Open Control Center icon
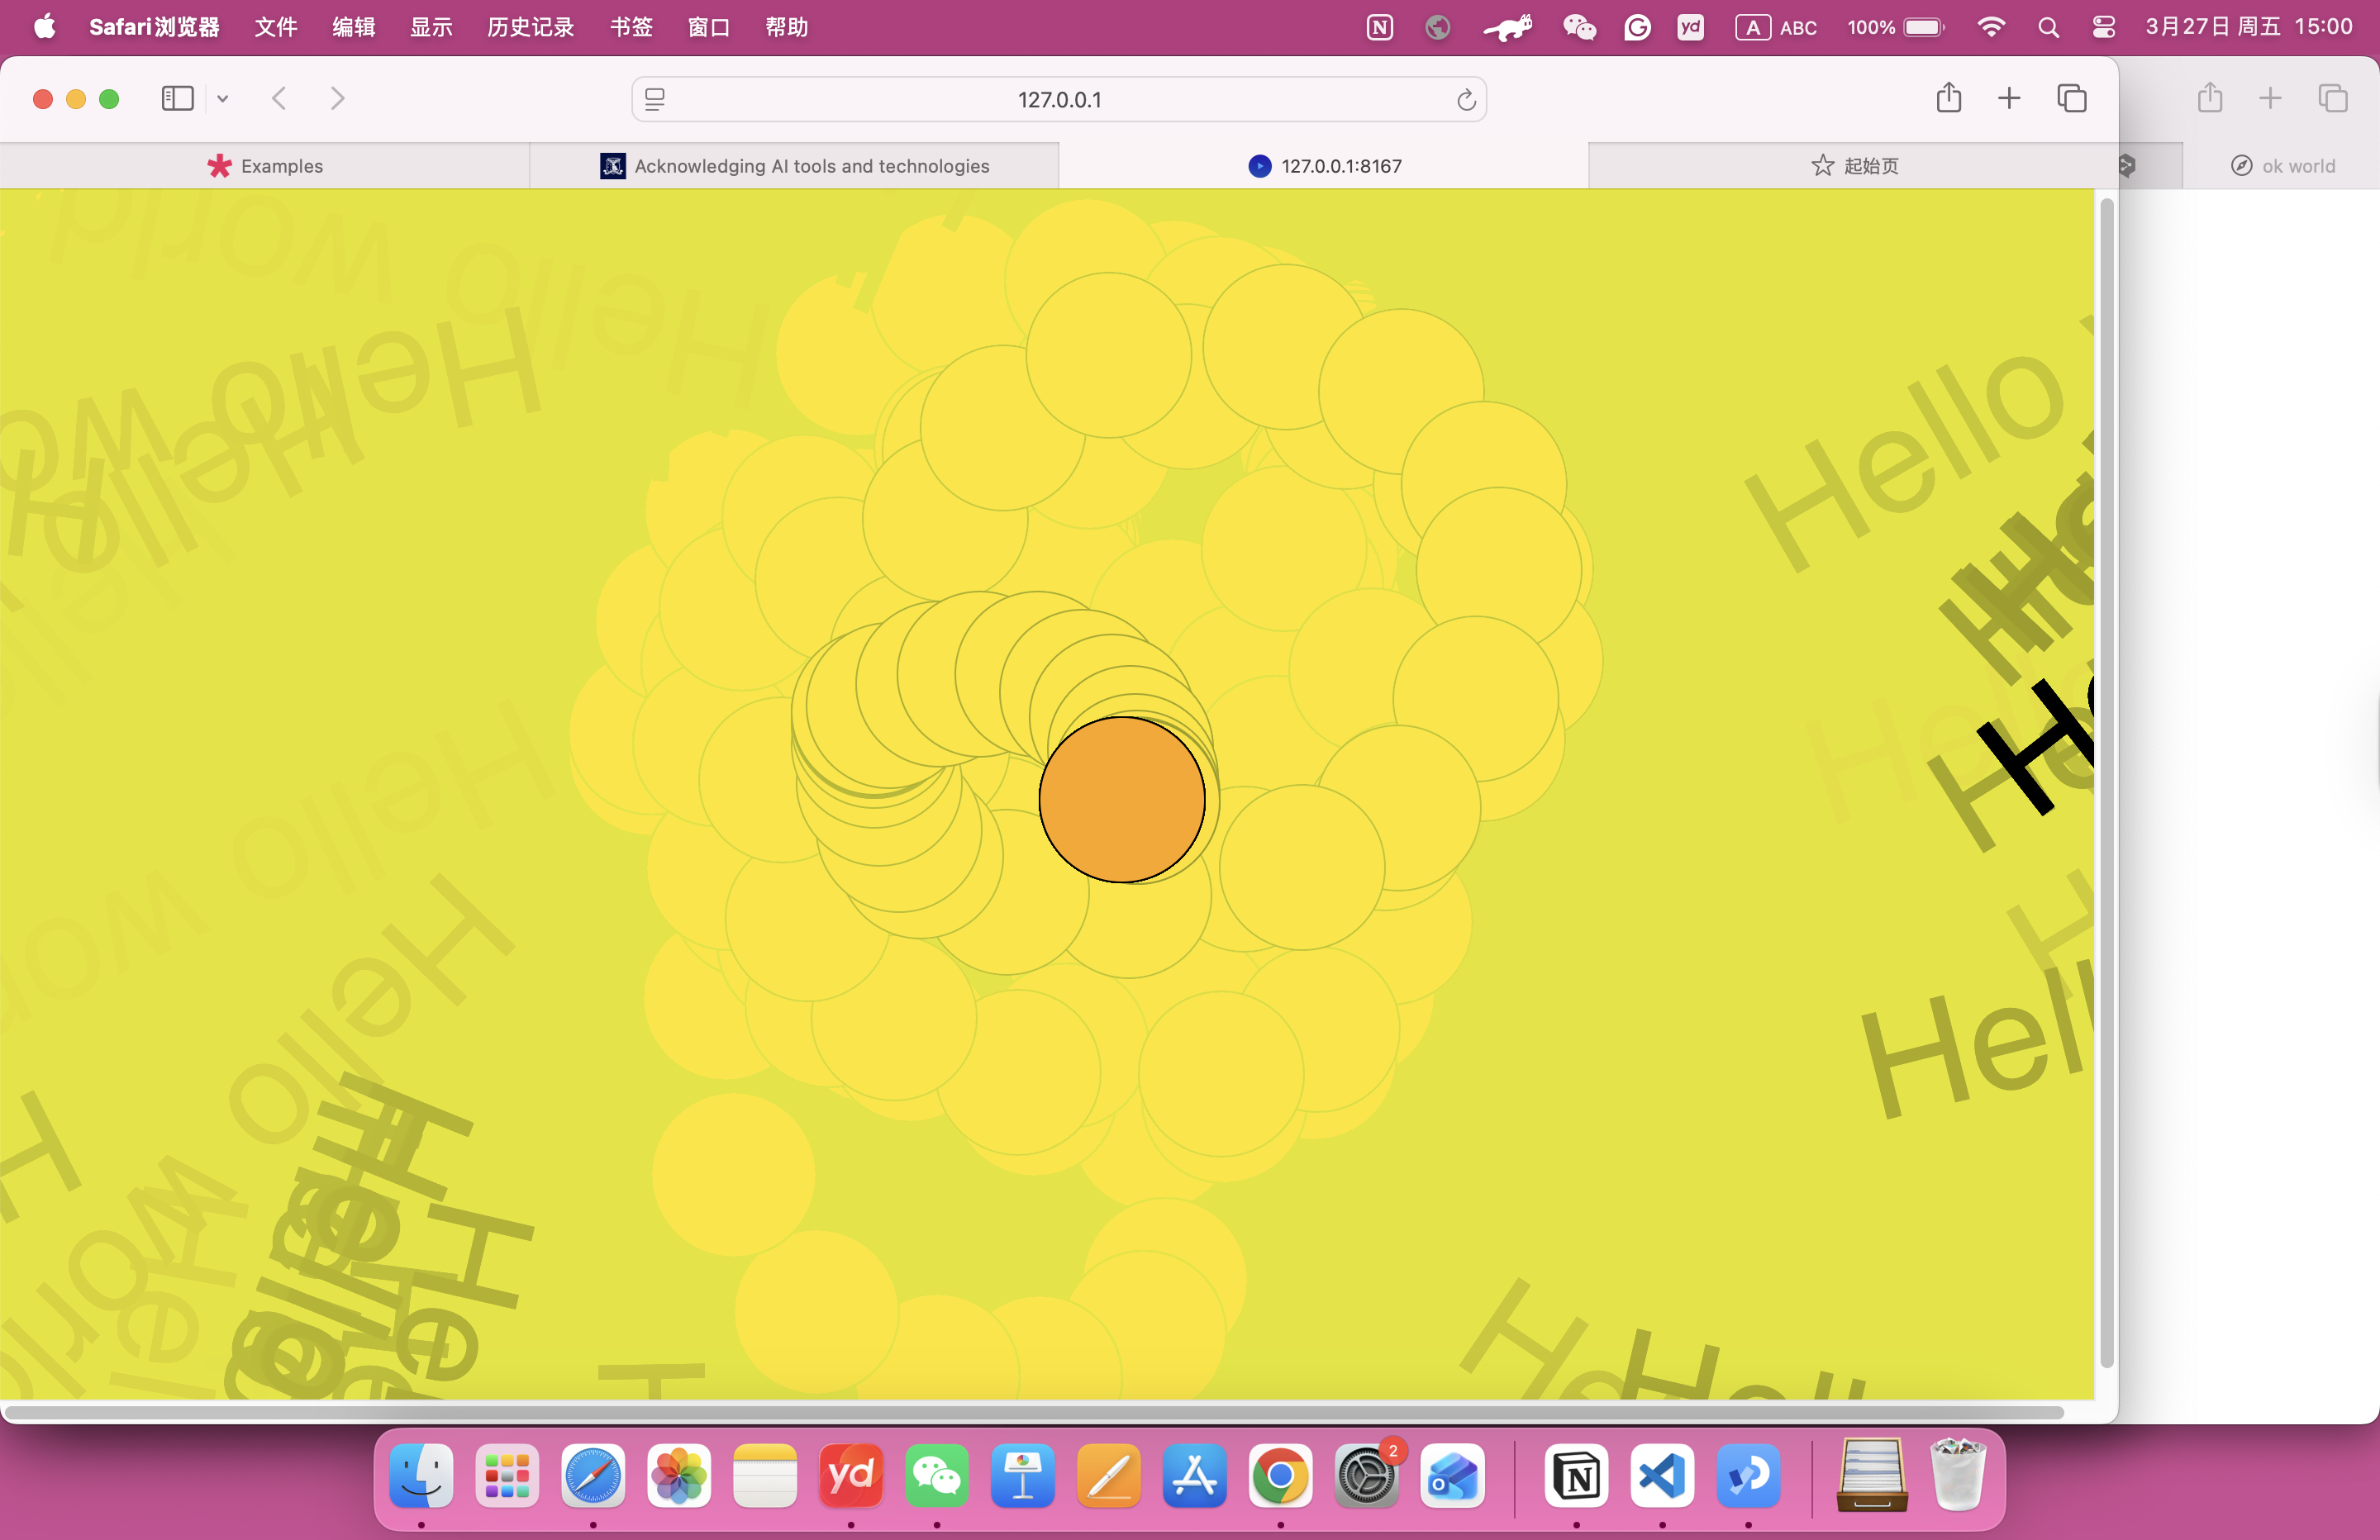Viewport: 2380px width, 1540px height. point(2104,27)
